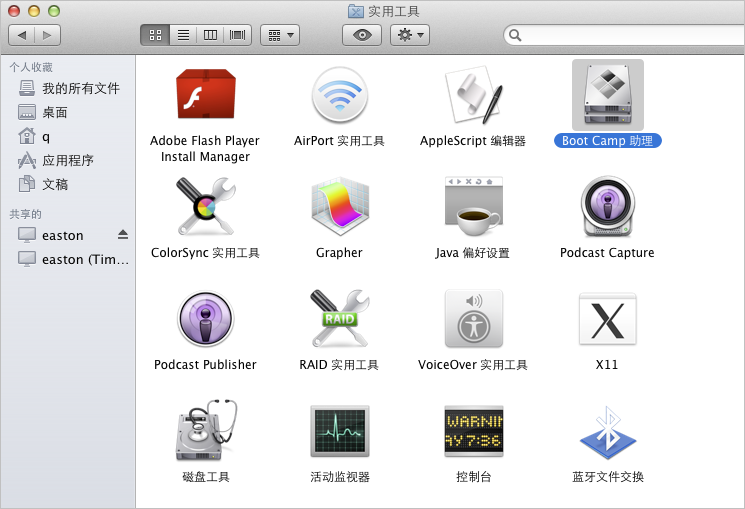
Task: Open home folder q in sidebar
Action: click(x=68, y=137)
